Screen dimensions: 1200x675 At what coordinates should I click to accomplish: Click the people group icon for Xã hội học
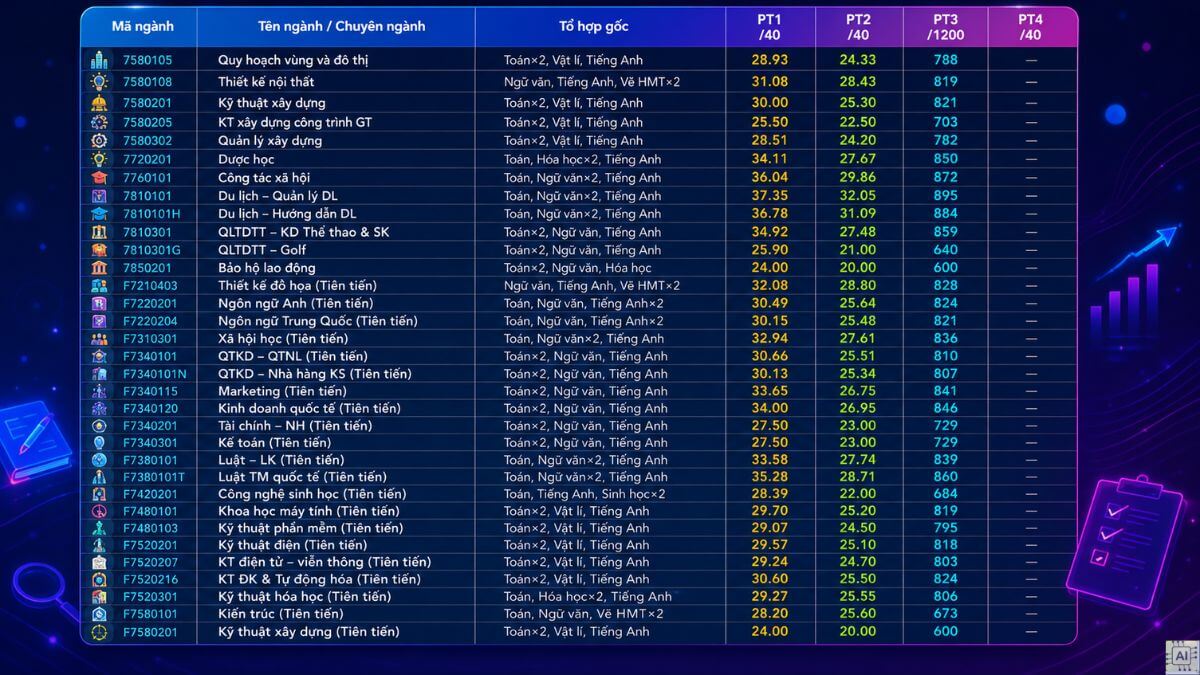(x=99, y=339)
